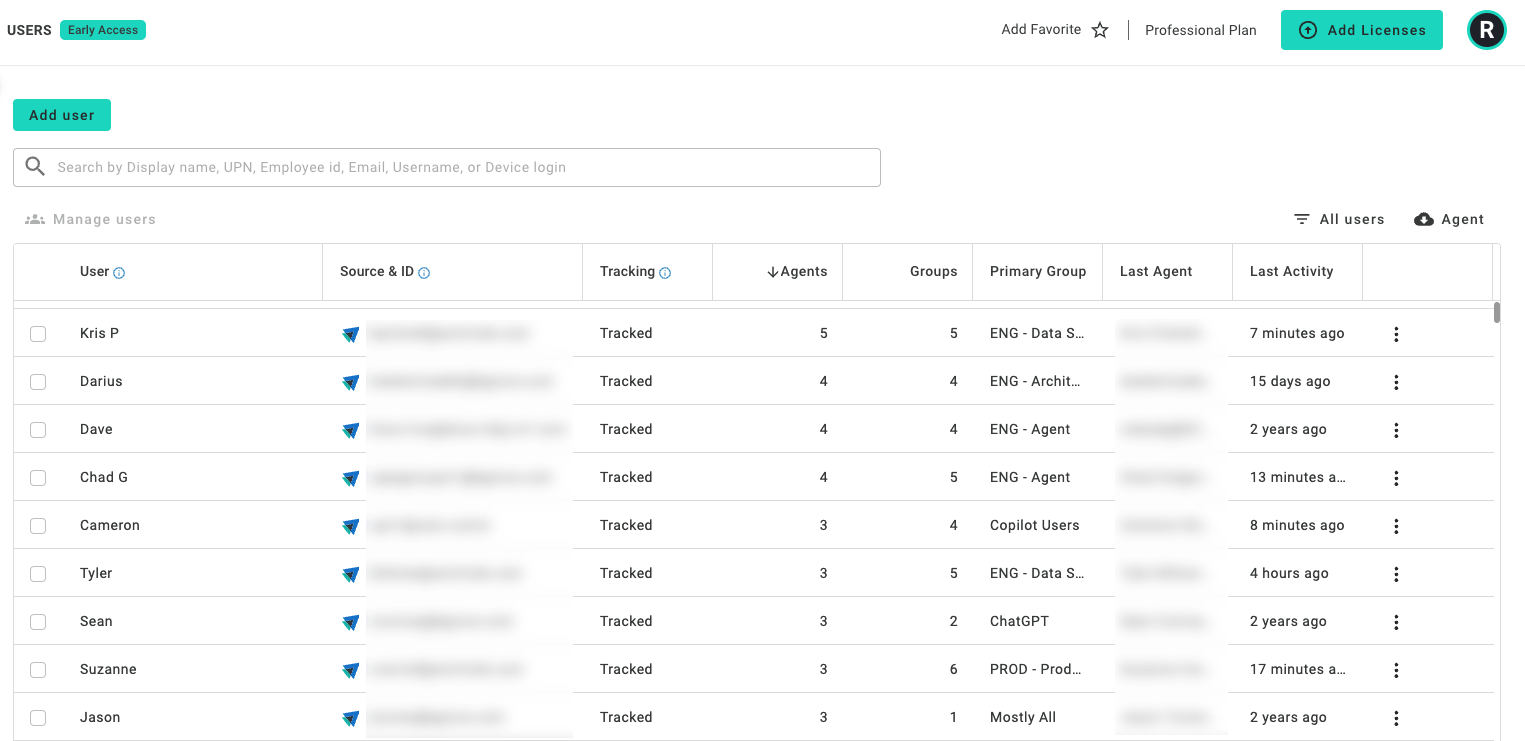Open the three-dot menu for Tyler
This screenshot has width=1525, height=741.
click(x=1396, y=574)
